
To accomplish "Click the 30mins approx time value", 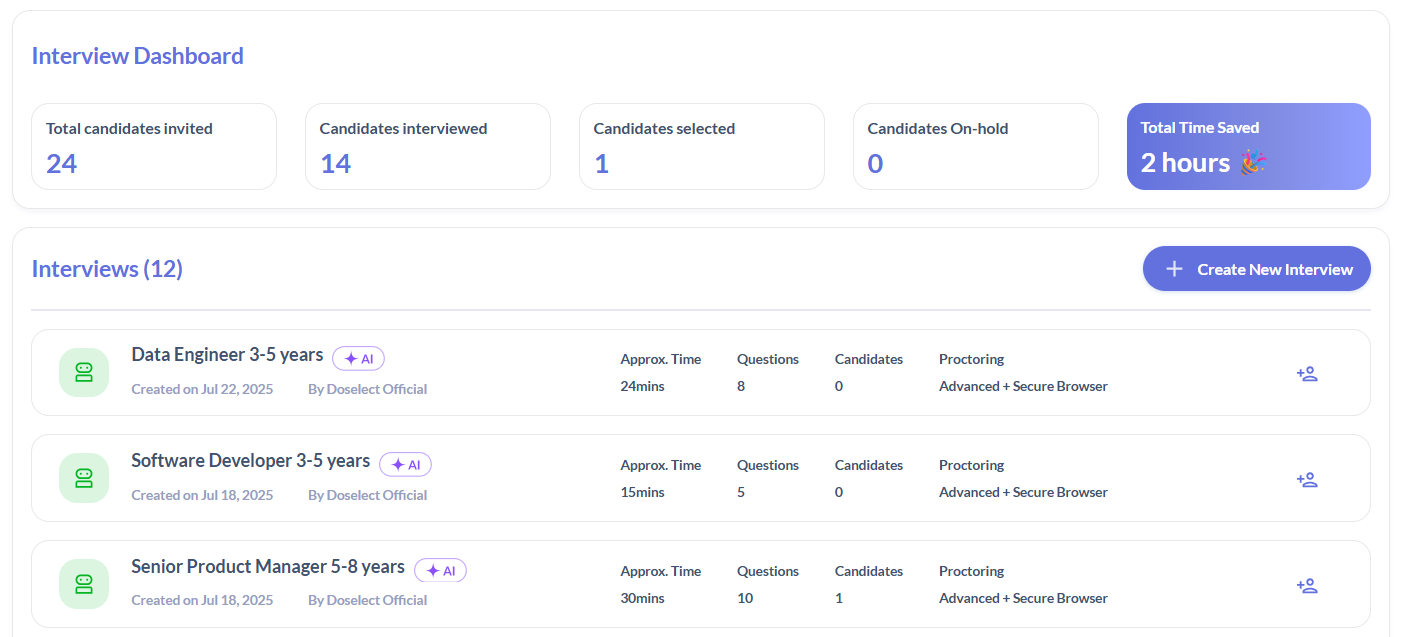I will coord(642,598).
